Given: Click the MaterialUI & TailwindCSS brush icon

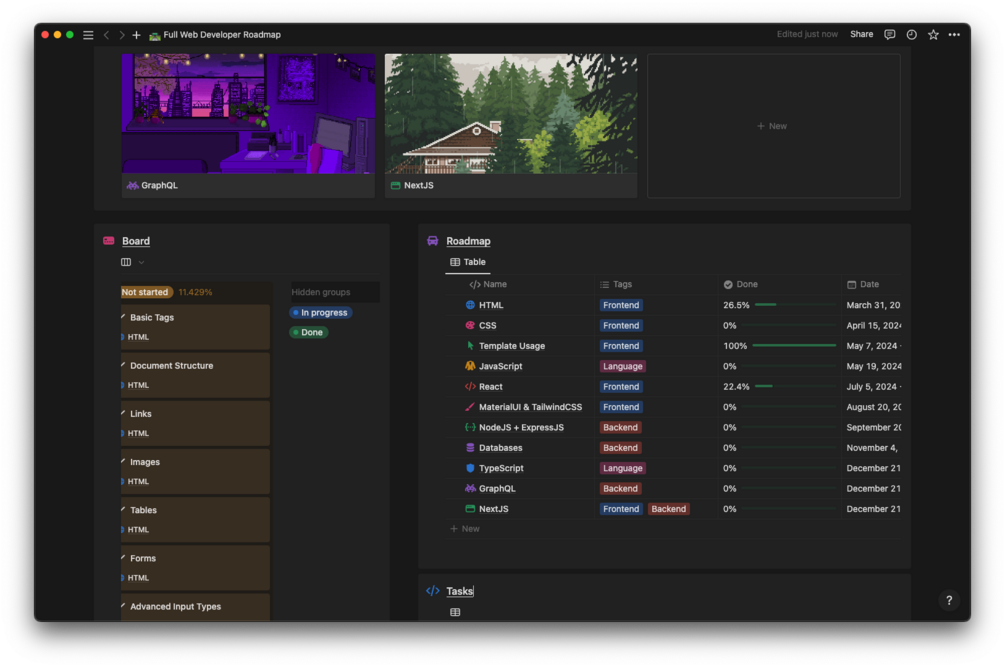Looking at the screenshot, I should 470,407.
